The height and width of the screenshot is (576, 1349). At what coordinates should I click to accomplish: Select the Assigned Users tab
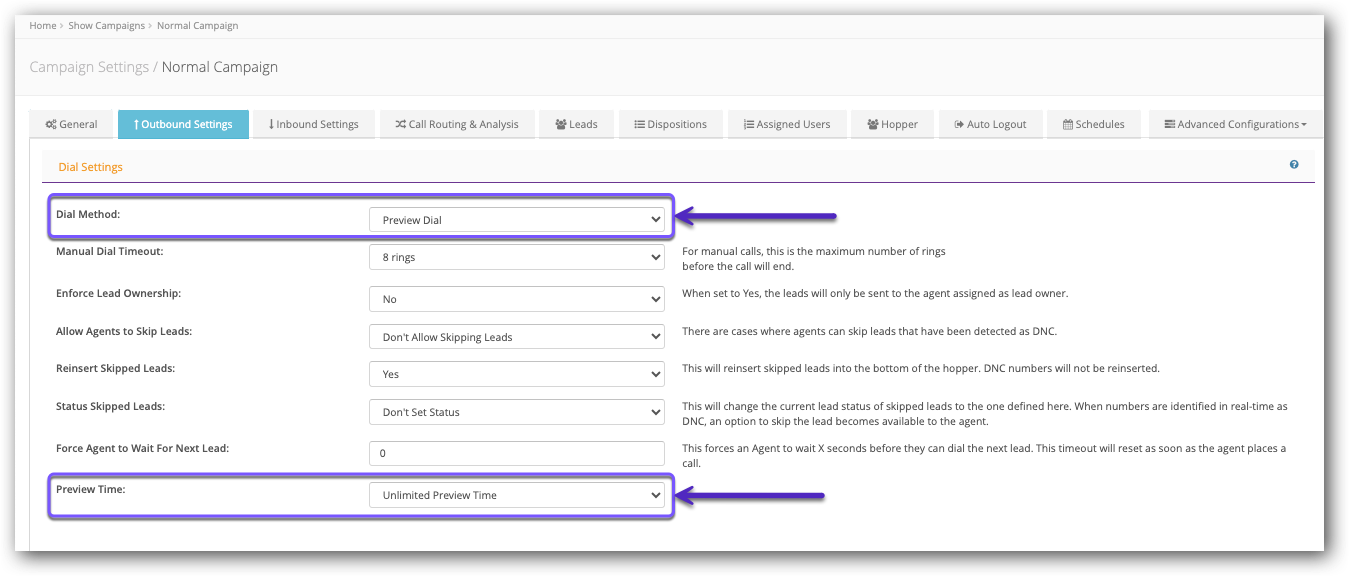pyautogui.click(x=786, y=124)
